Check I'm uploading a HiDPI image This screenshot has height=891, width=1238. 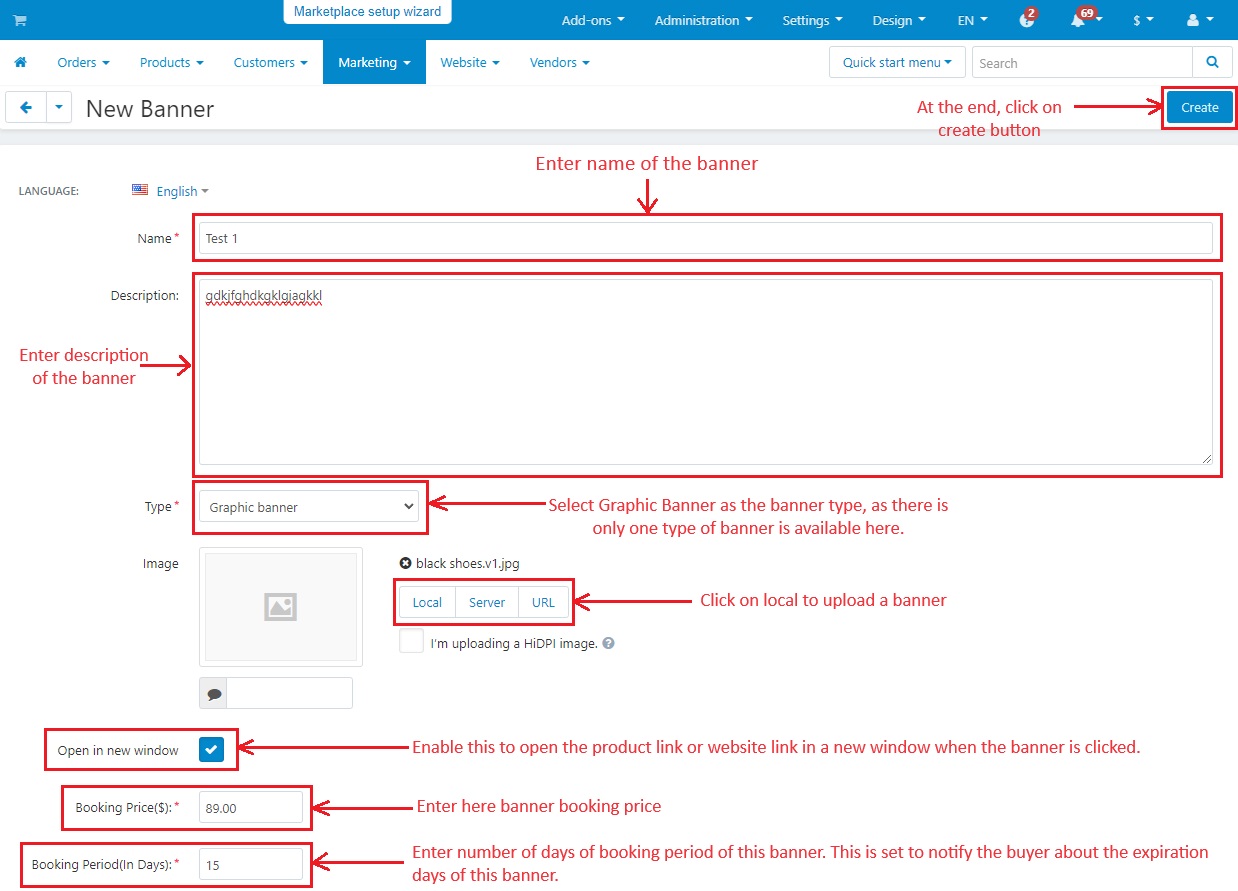[x=411, y=642]
